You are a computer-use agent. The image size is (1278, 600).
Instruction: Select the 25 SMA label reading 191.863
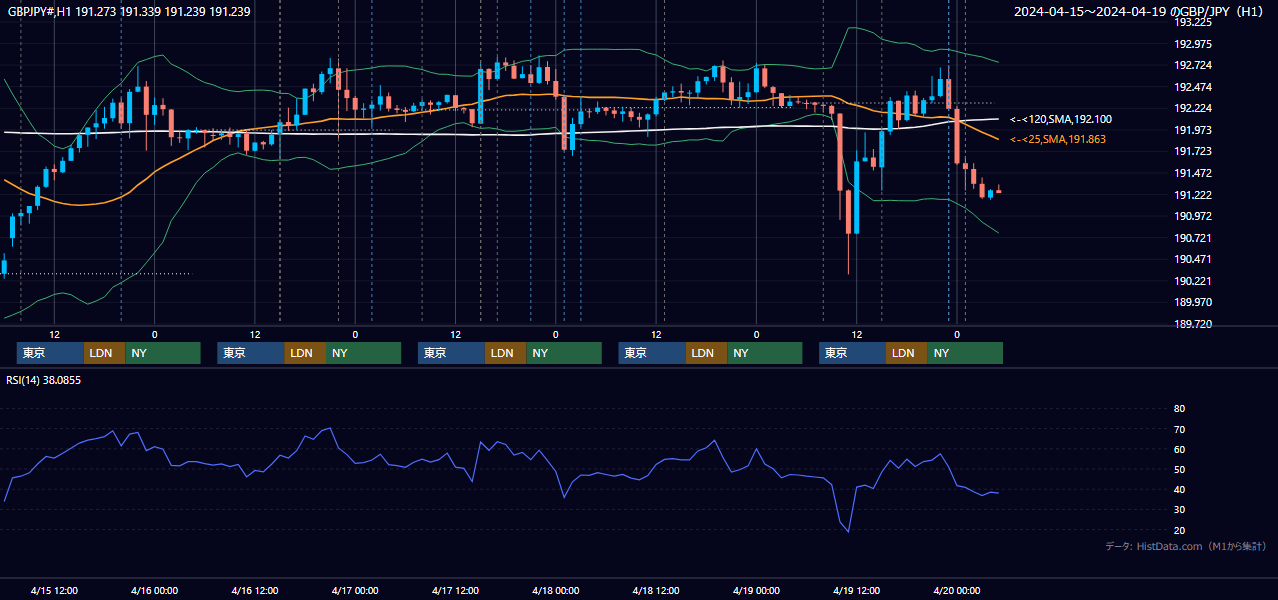click(1058, 139)
